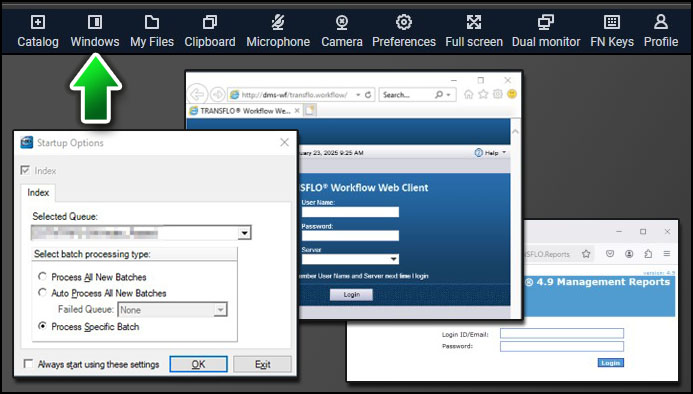The width and height of the screenshot is (693, 394).
Task: Expand the address bar dropdown arrow
Action: 358,95
